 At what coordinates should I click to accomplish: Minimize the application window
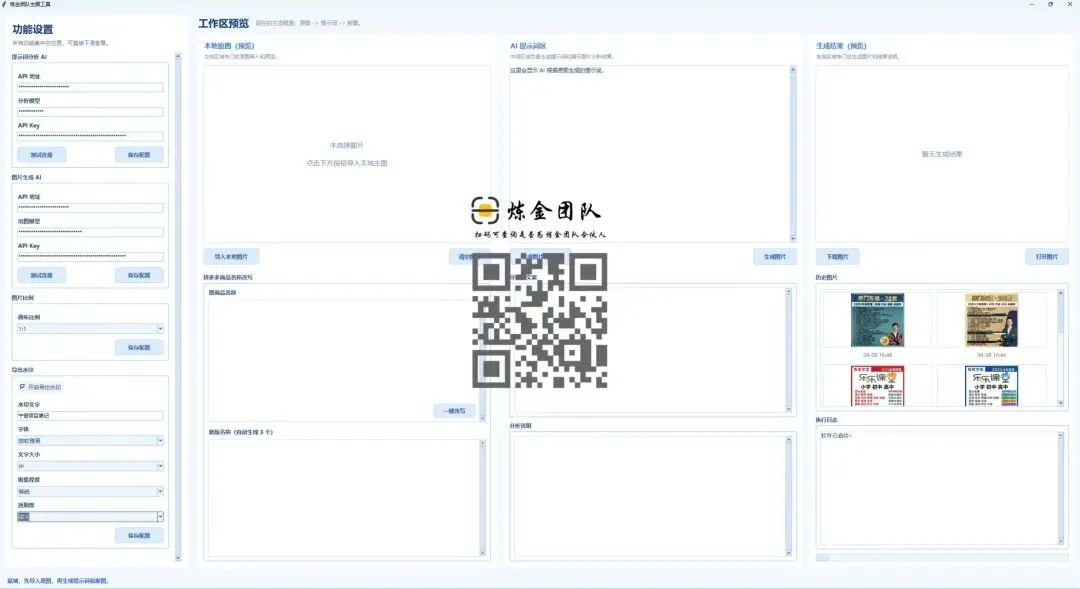pyautogui.click(x=1031, y=4)
